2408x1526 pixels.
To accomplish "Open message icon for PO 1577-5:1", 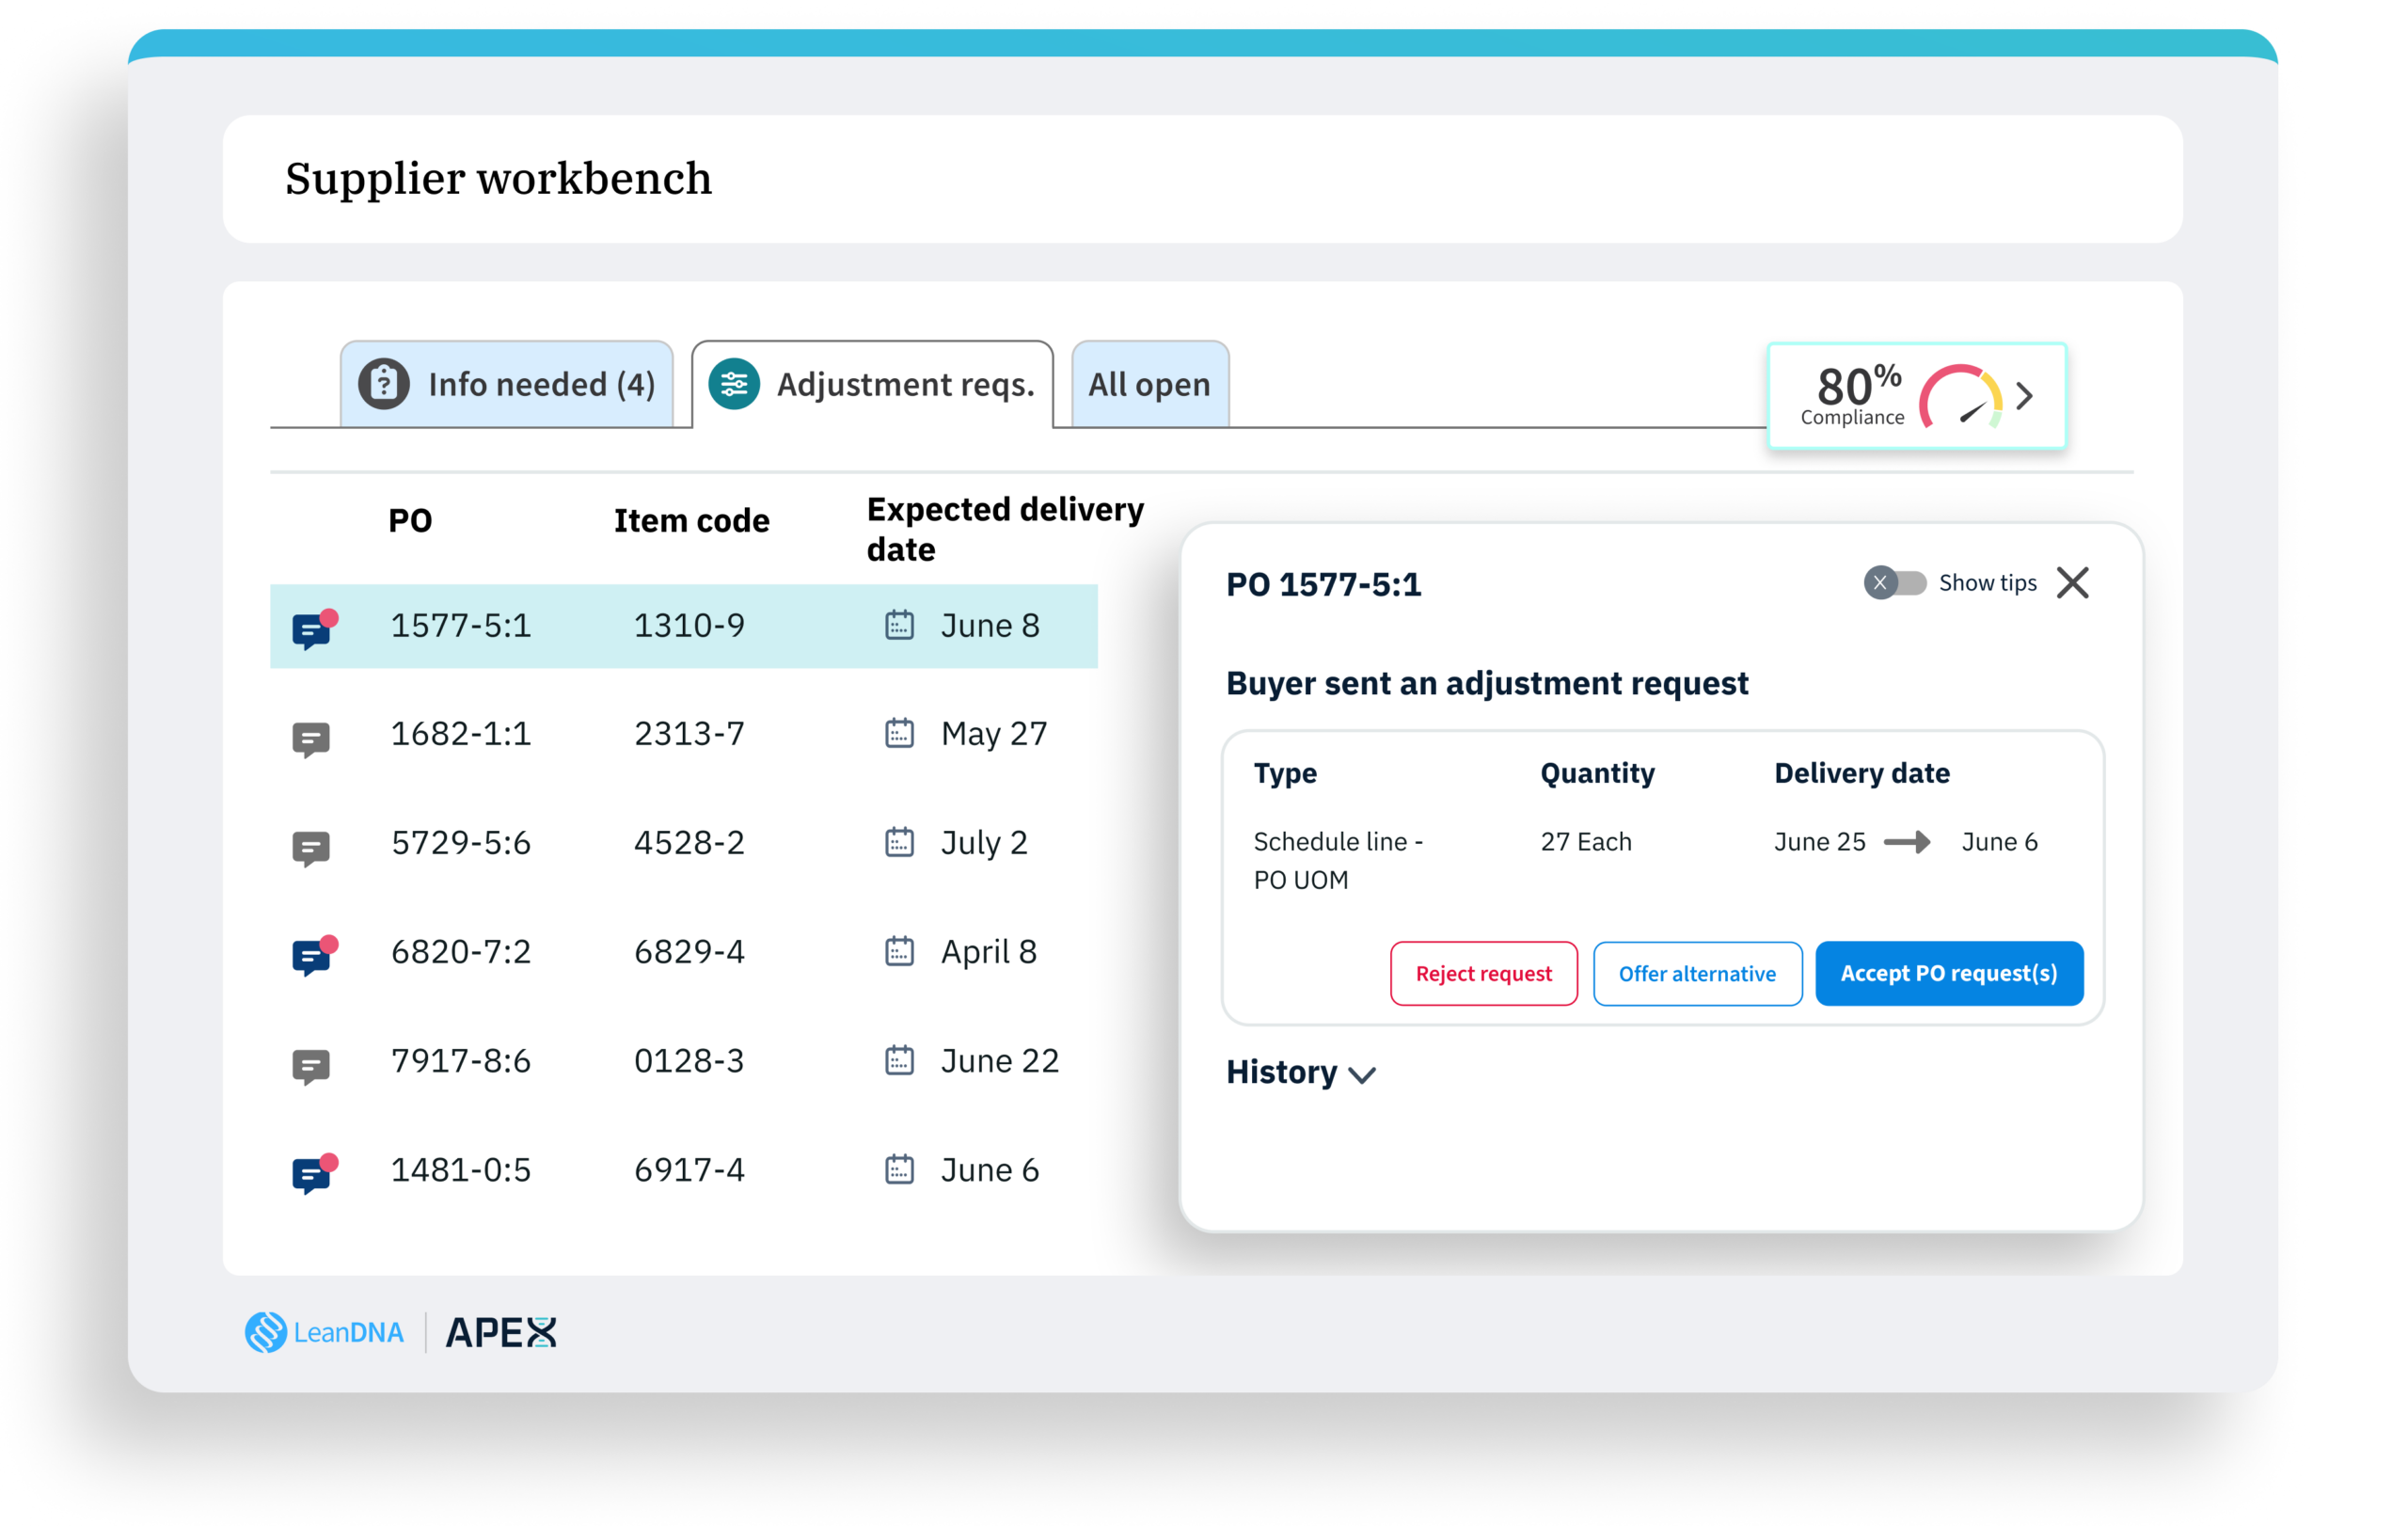I will pos(314,629).
